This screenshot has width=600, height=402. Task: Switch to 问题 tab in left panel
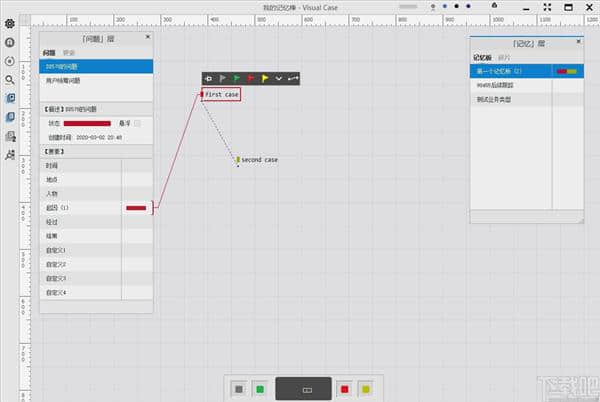click(49, 53)
